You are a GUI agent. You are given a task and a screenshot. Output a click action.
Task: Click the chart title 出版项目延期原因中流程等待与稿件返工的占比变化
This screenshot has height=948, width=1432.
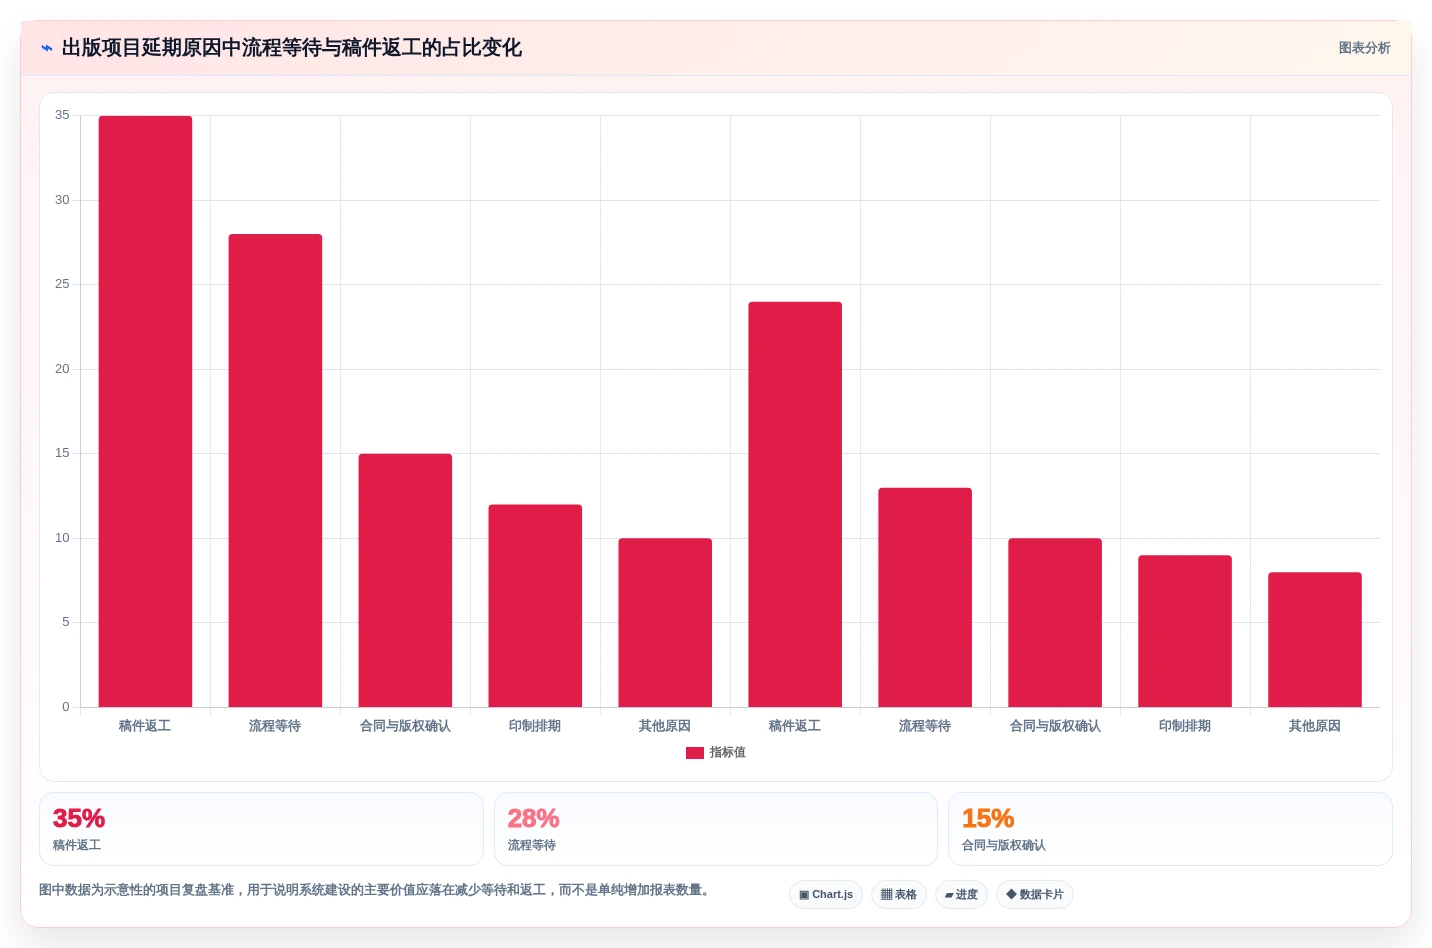292,48
